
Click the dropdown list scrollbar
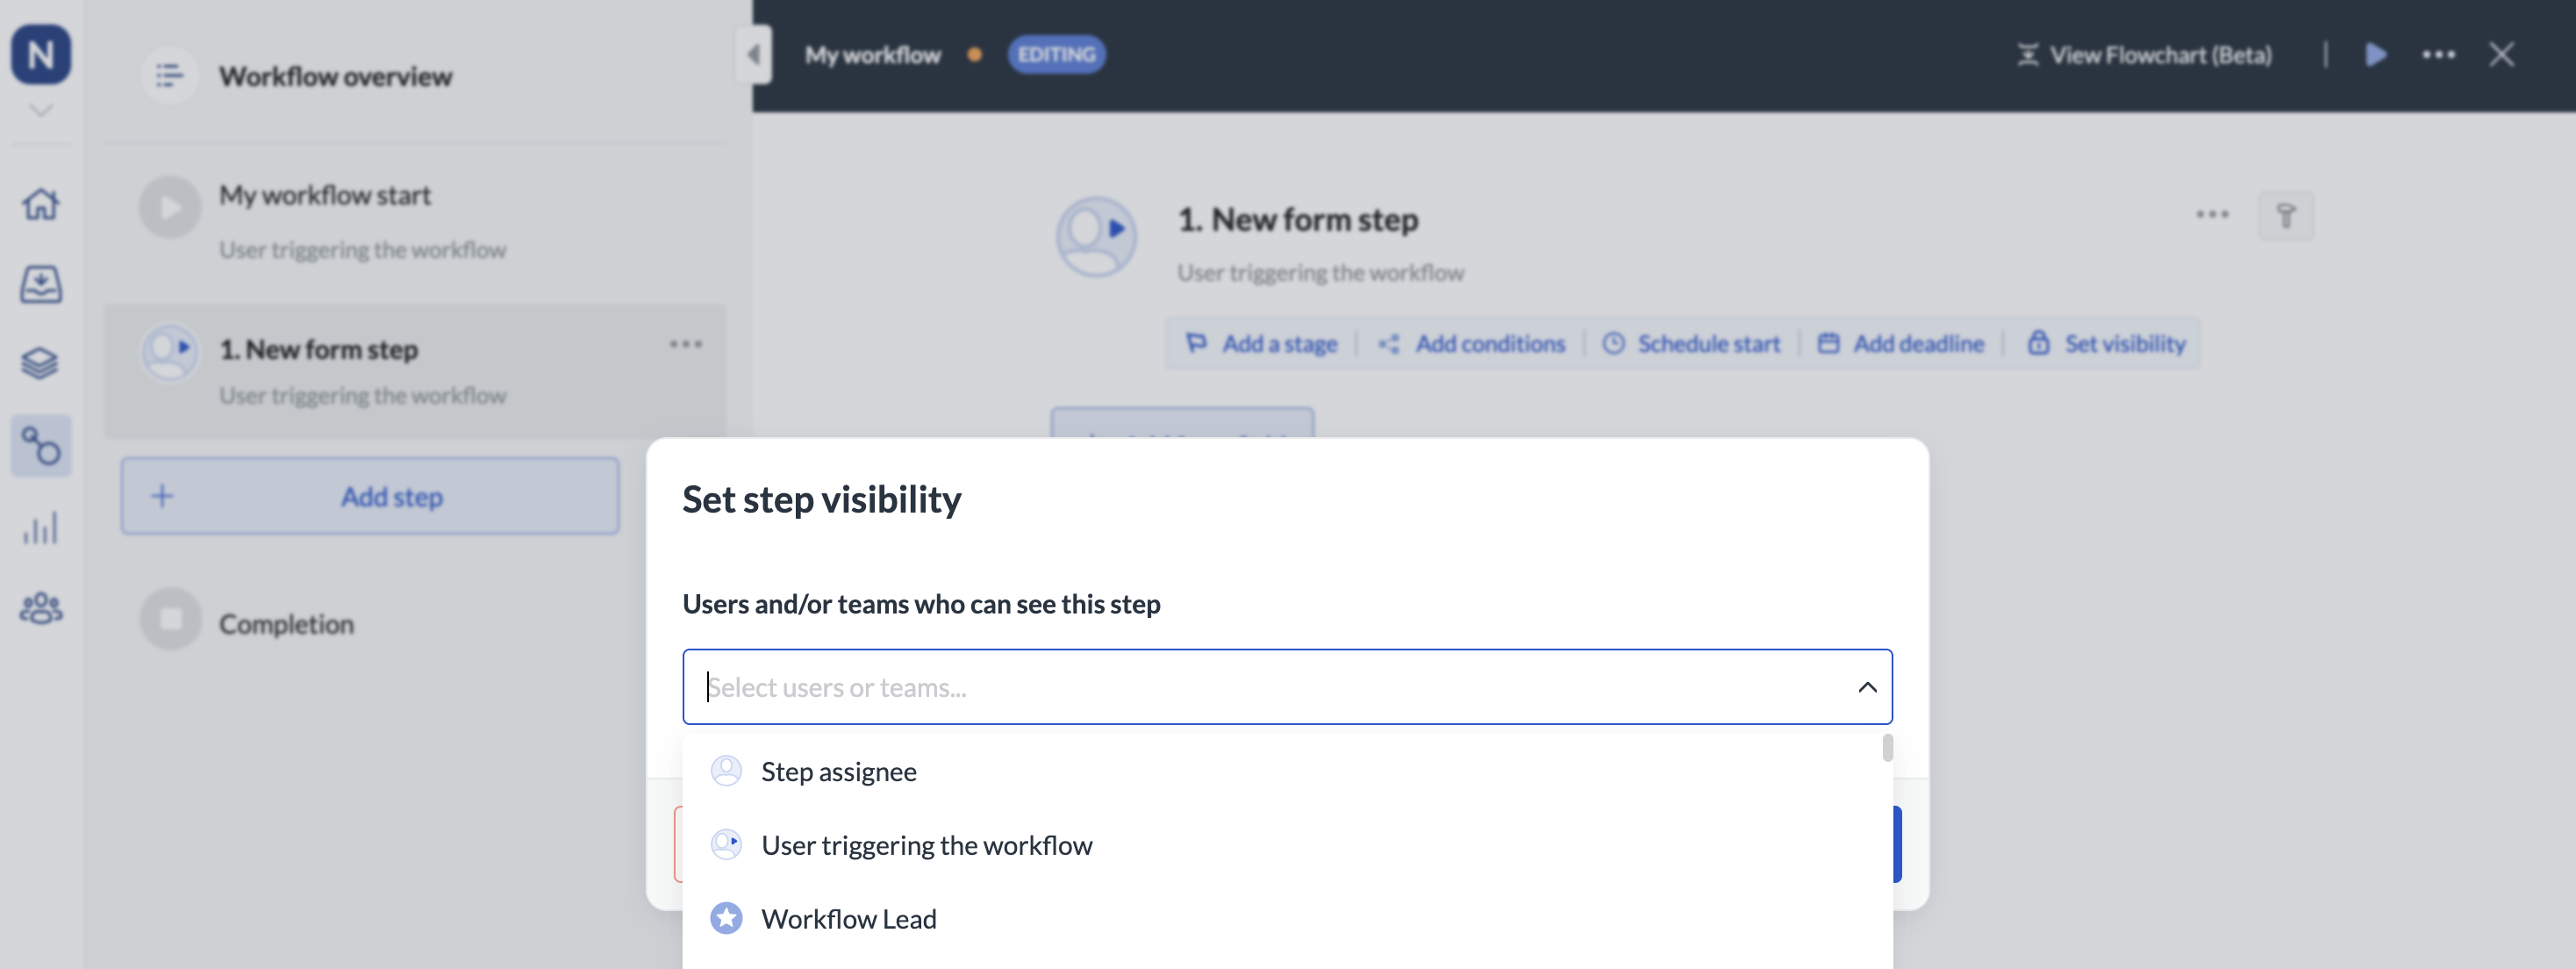click(x=1887, y=749)
